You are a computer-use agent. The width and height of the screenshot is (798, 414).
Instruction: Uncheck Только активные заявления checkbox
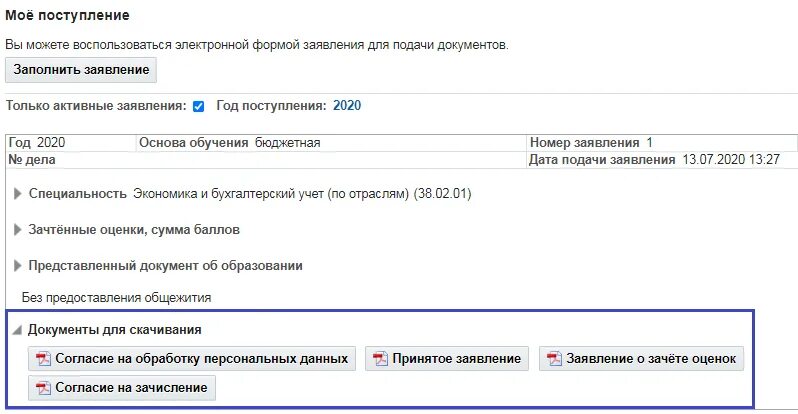coord(198,106)
